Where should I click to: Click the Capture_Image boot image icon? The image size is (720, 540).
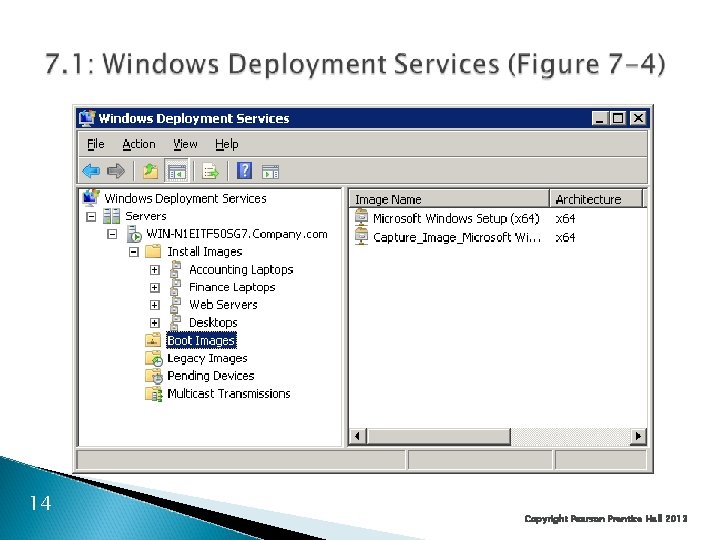click(x=361, y=237)
